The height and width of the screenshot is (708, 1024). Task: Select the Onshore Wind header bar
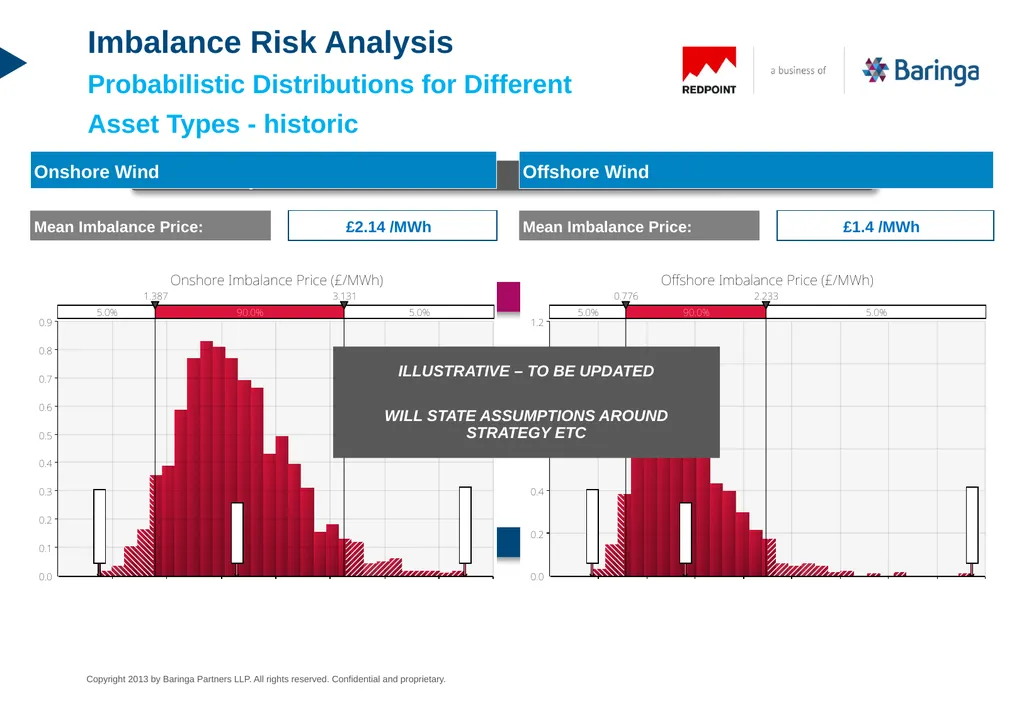click(x=263, y=170)
